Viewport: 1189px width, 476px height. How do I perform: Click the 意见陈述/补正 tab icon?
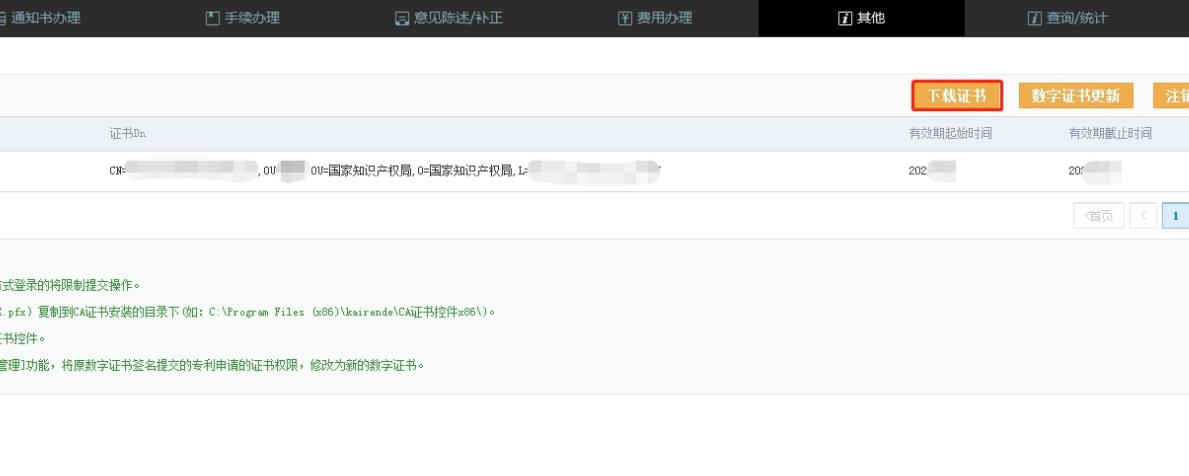pyautogui.click(x=402, y=18)
